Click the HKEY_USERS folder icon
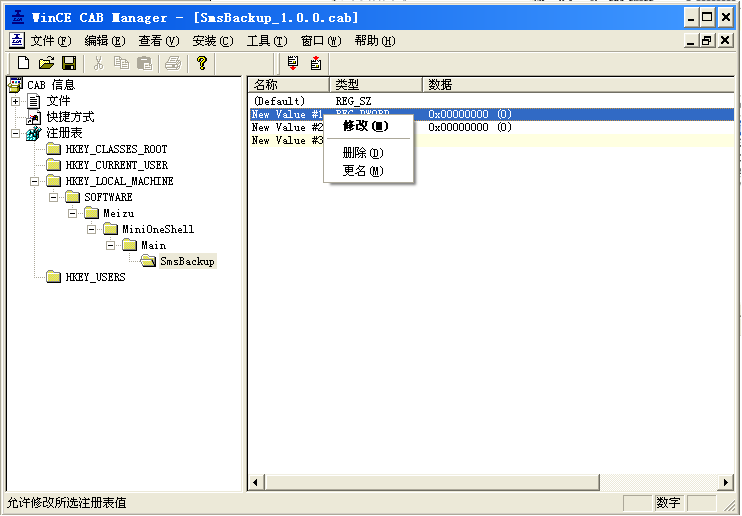 [x=53, y=277]
